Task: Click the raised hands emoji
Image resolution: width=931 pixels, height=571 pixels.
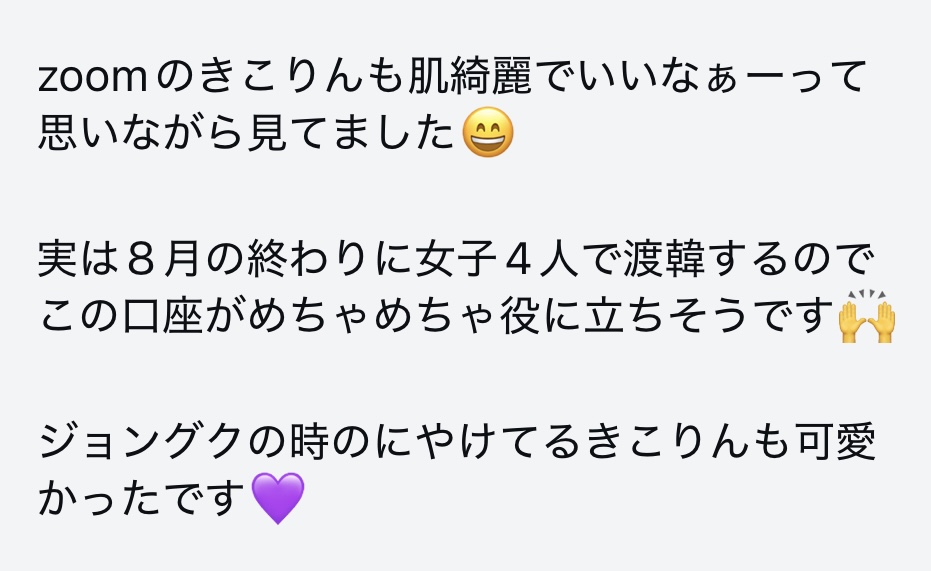Action: coord(866,316)
